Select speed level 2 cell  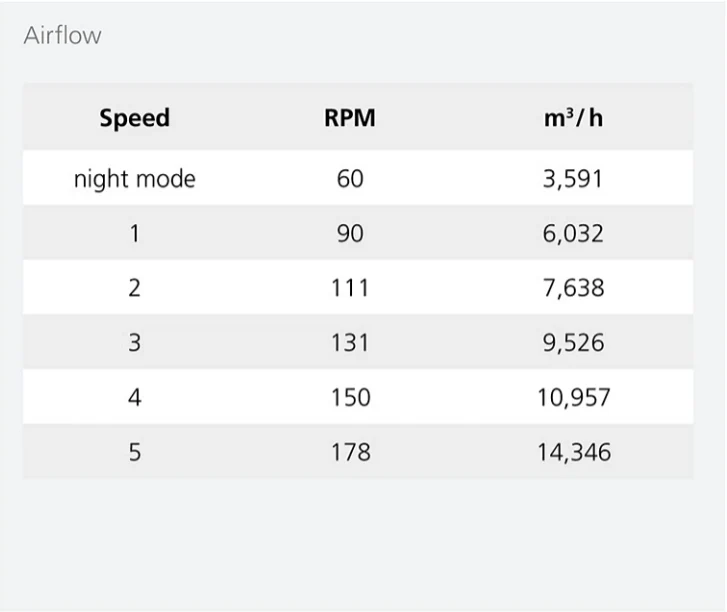coord(134,288)
